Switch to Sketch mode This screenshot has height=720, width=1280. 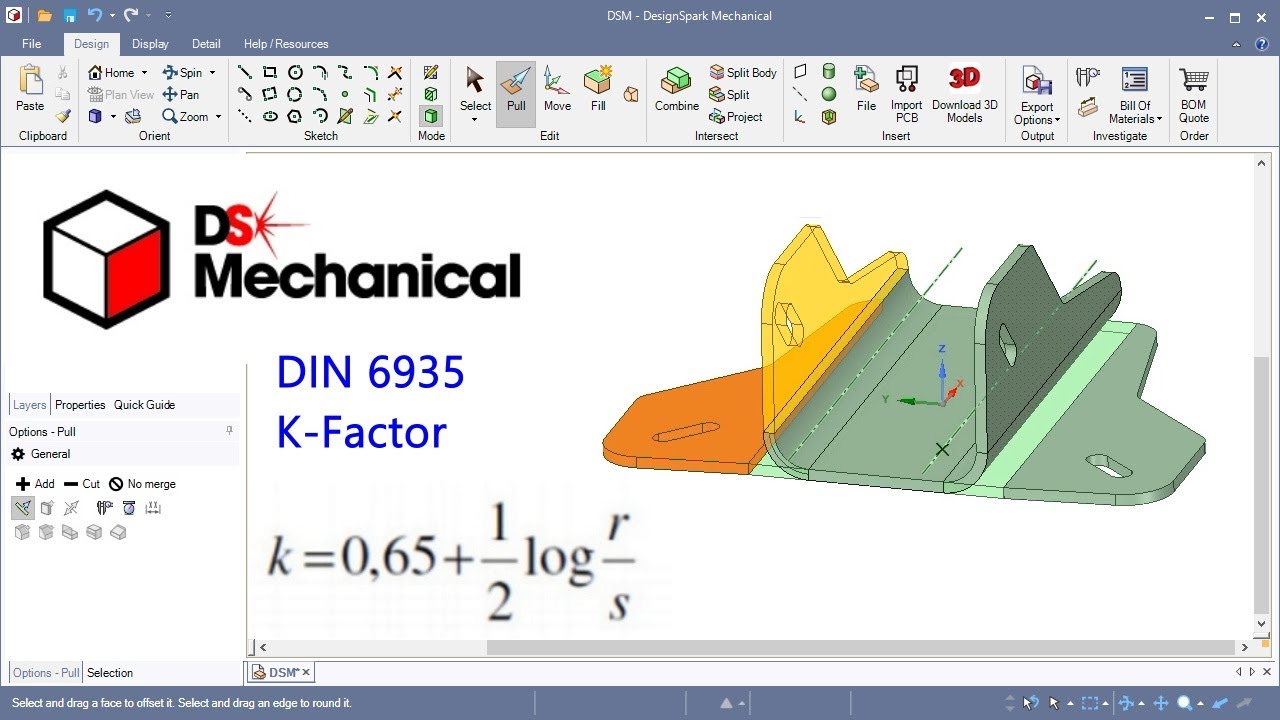(431, 72)
